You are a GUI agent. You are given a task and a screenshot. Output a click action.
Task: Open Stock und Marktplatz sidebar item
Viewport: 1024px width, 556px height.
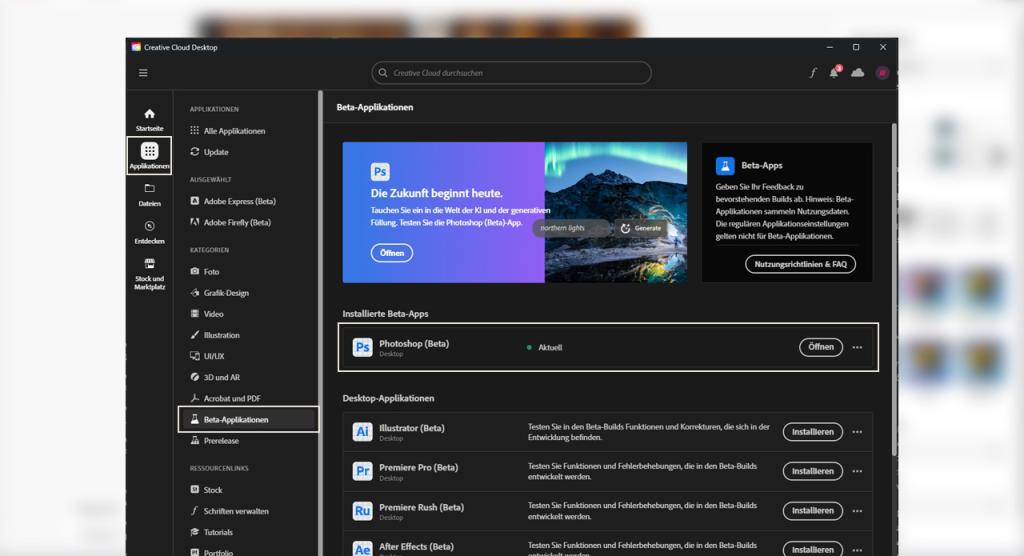150,274
